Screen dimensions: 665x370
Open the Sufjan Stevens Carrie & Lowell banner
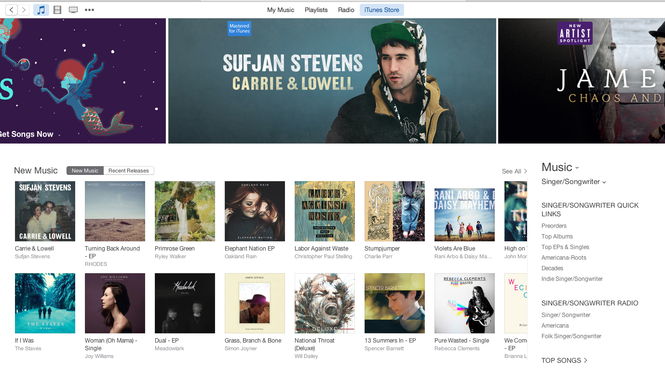click(x=332, y=81)
